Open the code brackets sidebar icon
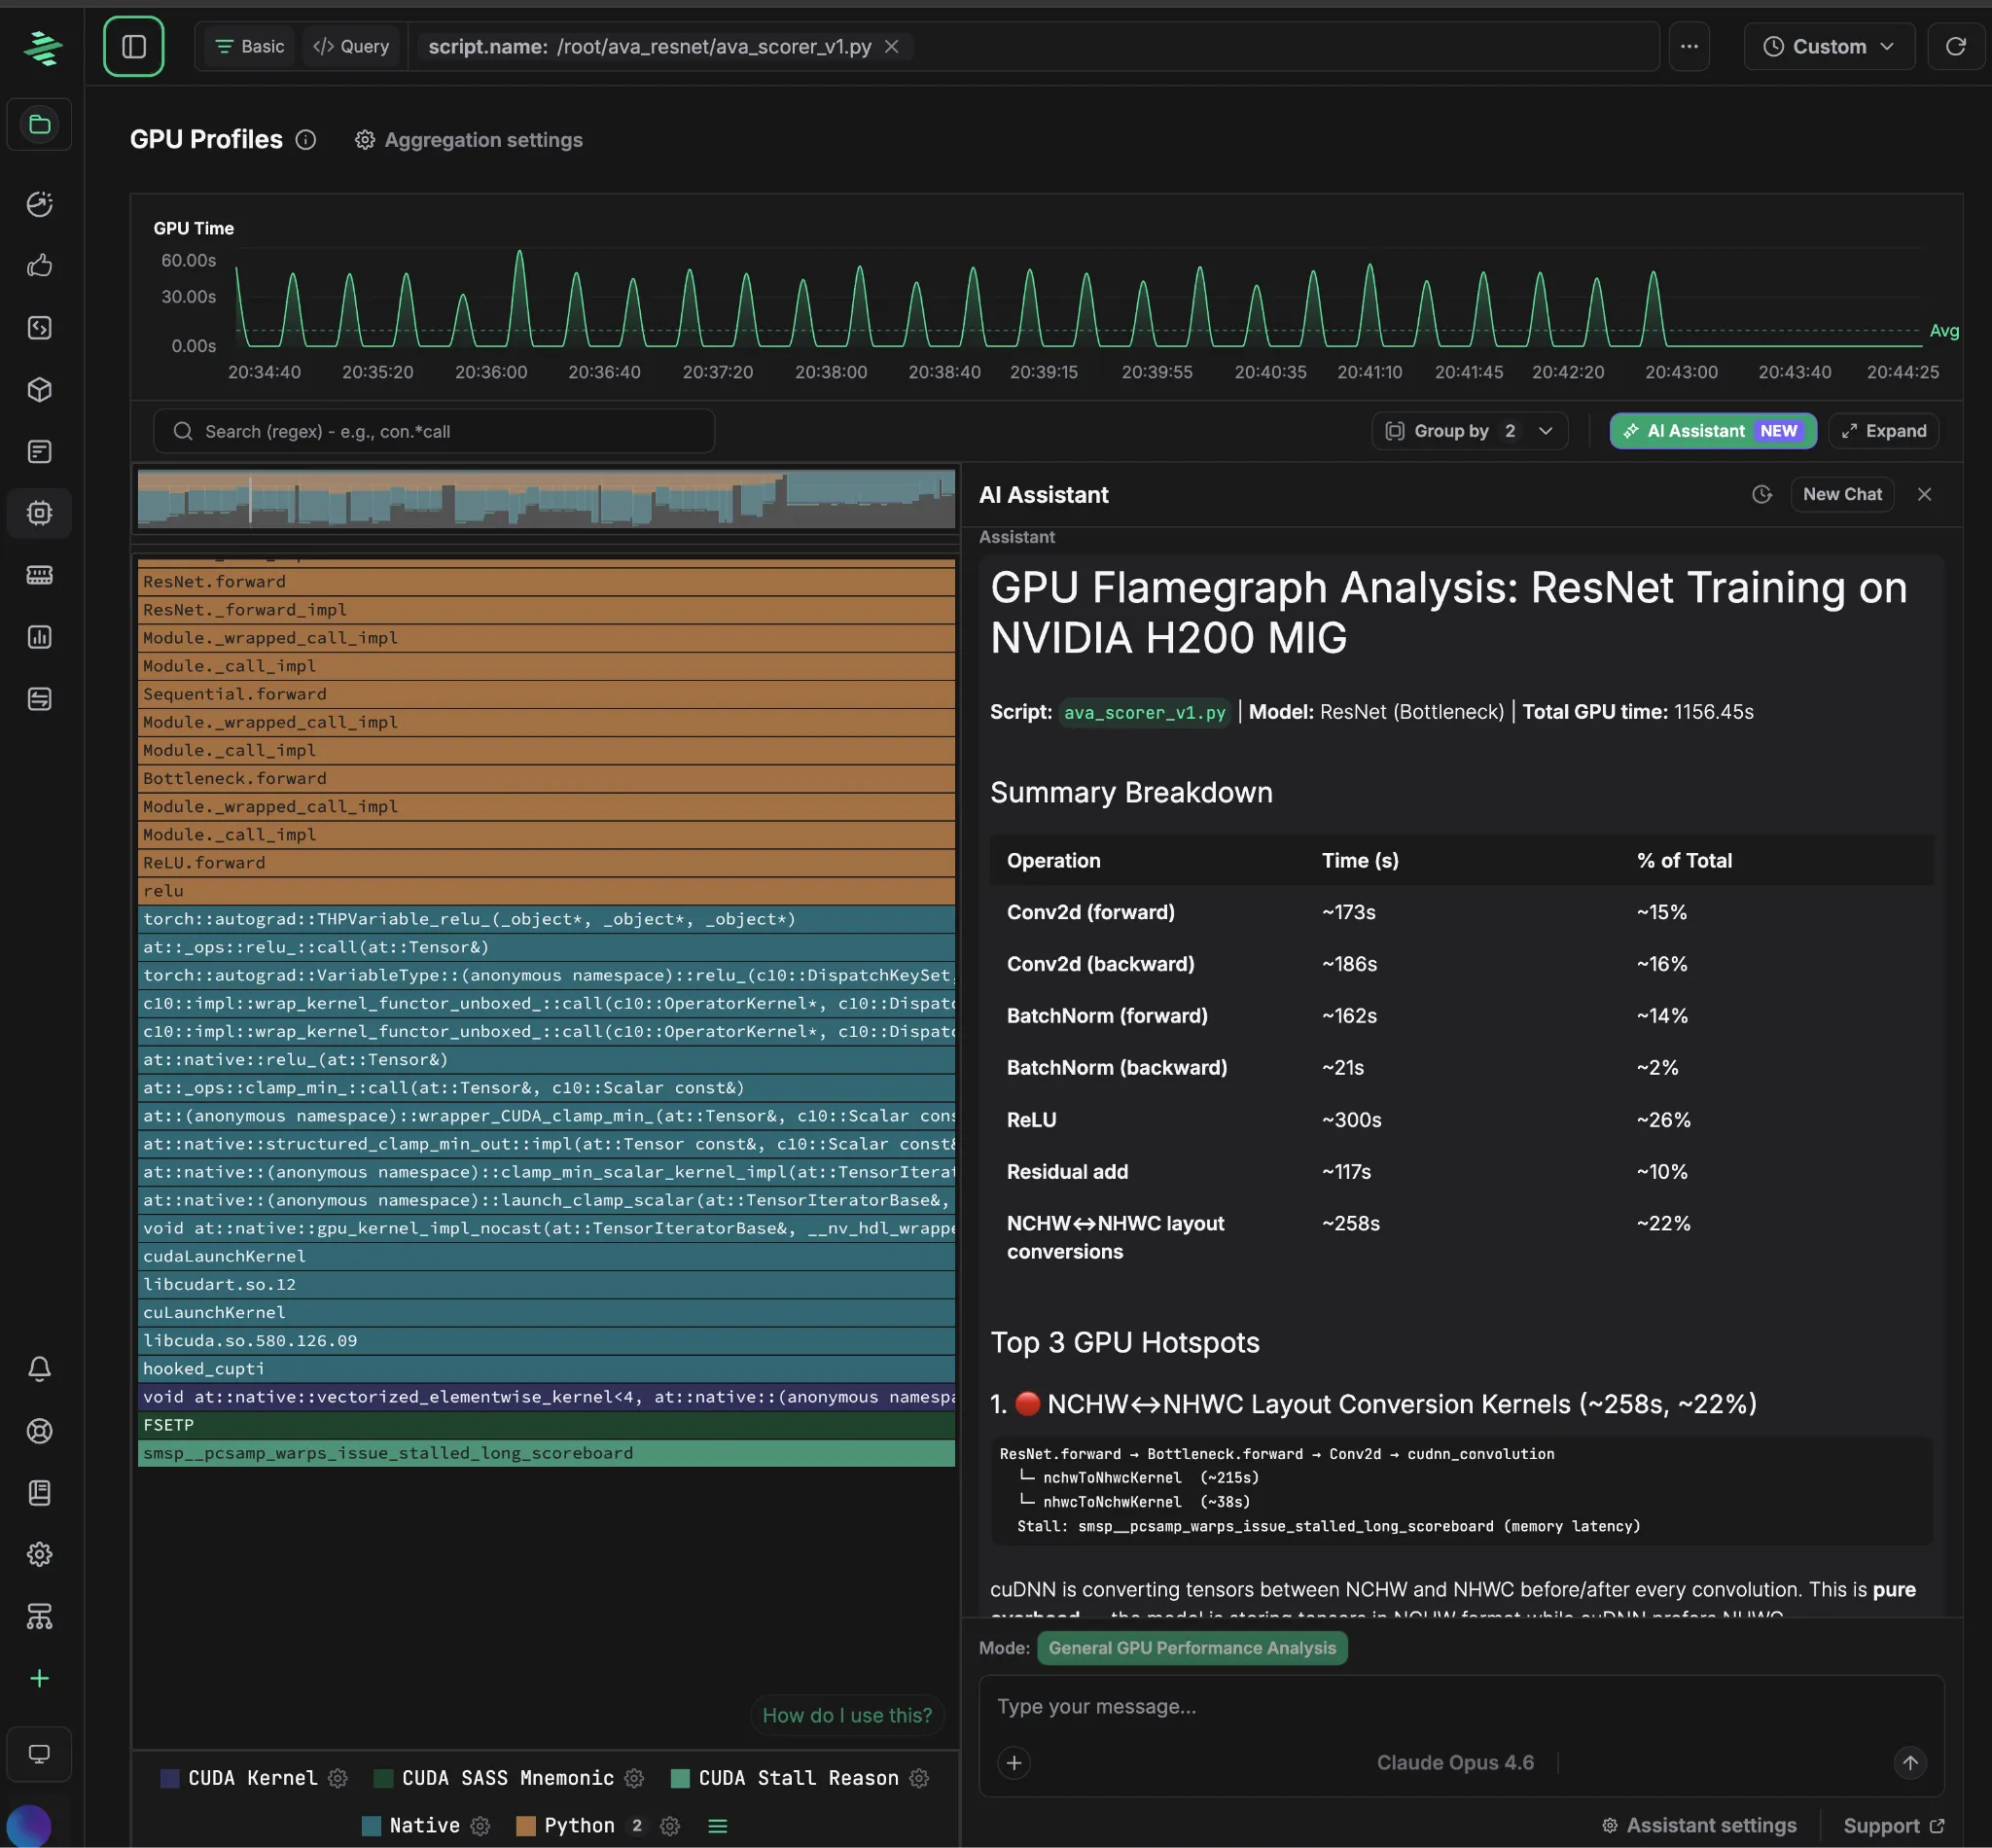 [x=40, y=328]
